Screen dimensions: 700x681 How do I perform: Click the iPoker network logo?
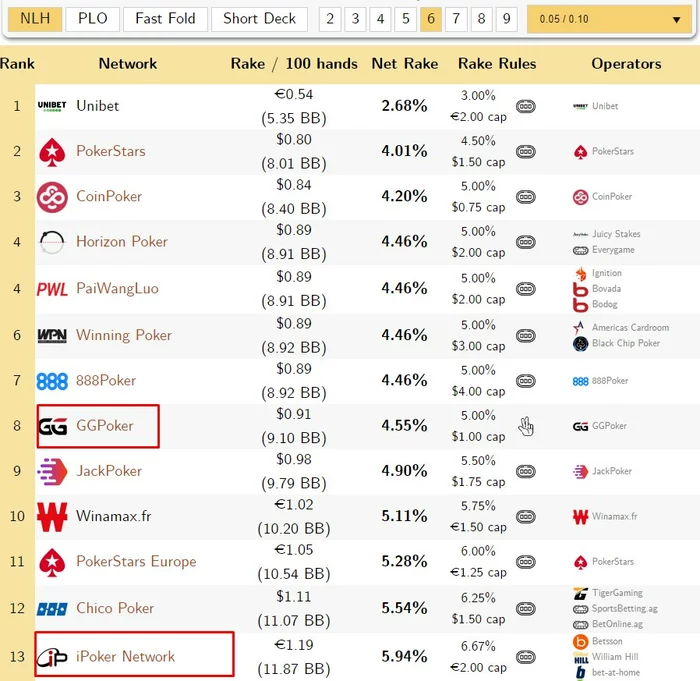point(52,657)
